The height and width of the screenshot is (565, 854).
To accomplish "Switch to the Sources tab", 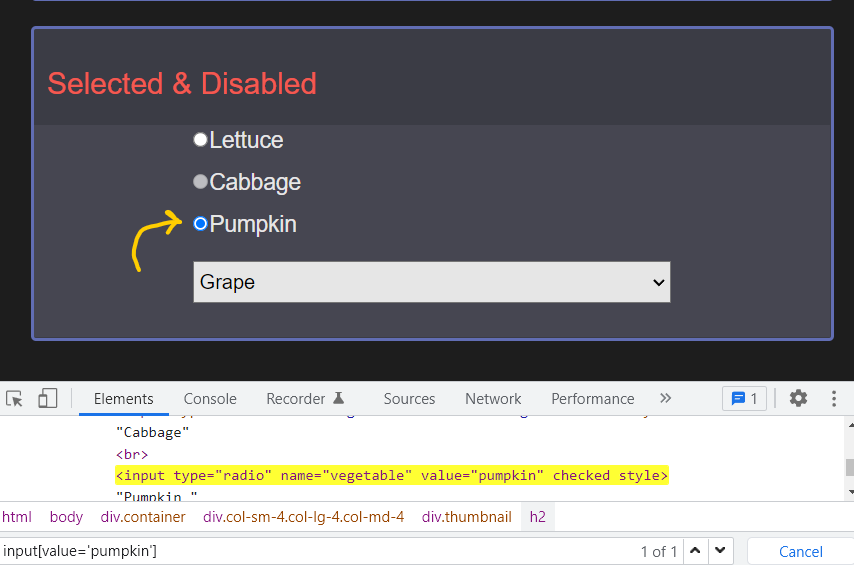I will (x=409, y=399).
